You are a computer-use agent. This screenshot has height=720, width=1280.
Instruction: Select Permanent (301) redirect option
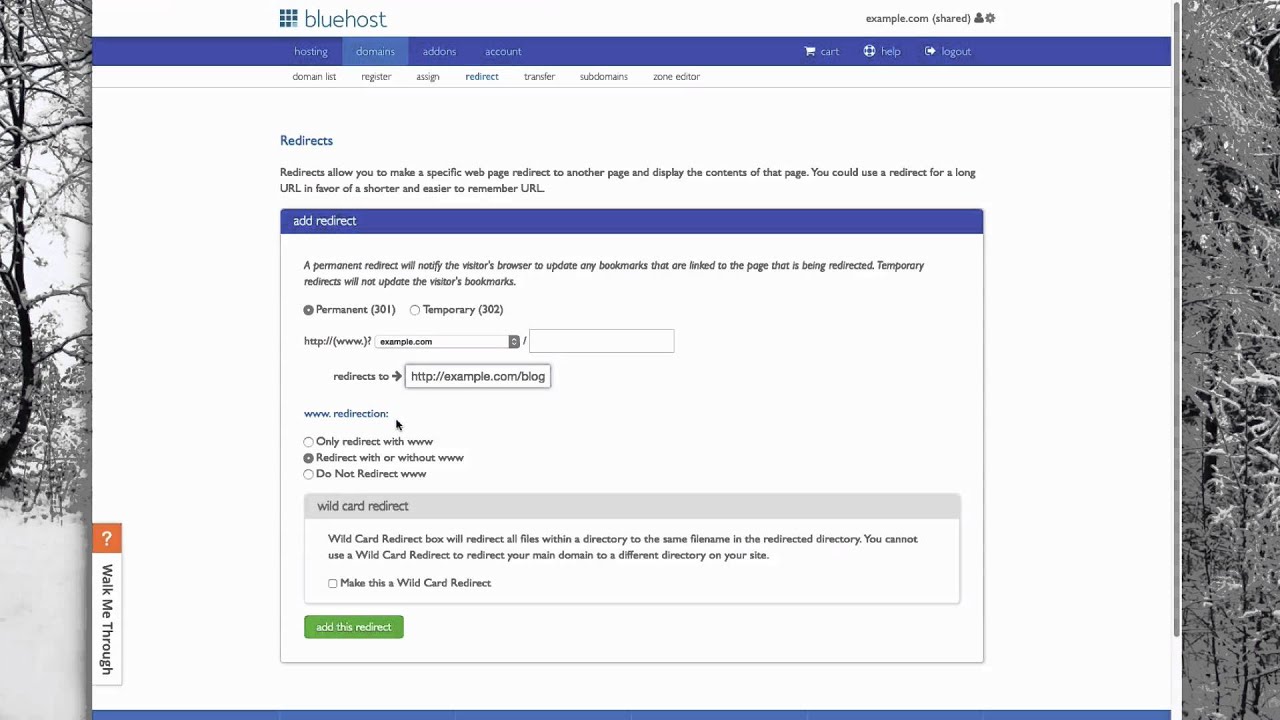tap(309, 310)
